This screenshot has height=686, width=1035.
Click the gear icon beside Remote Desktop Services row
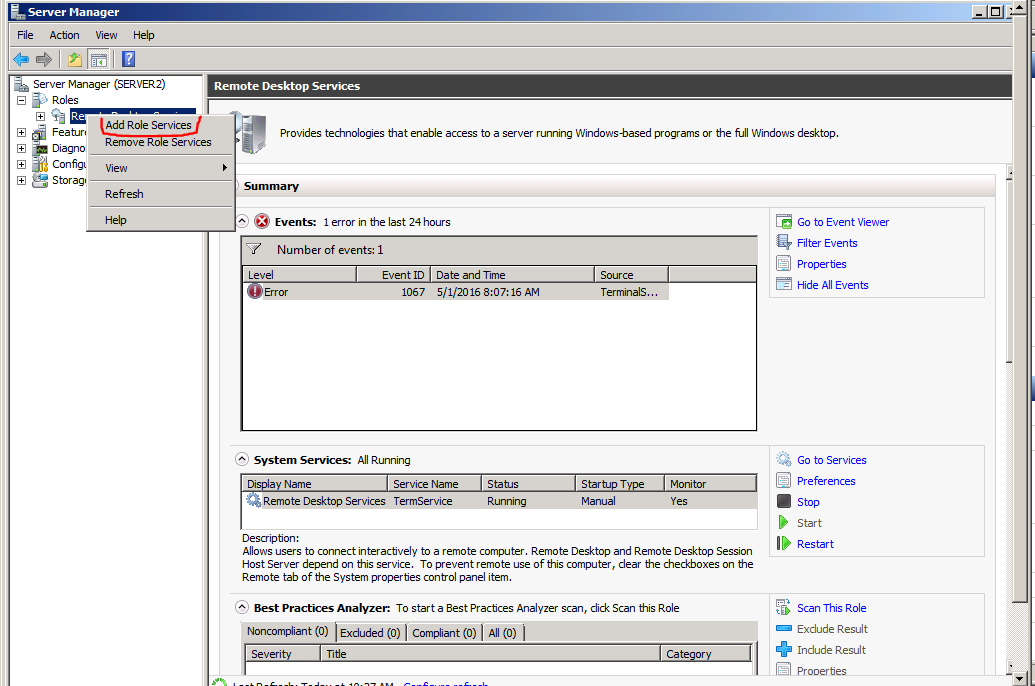point(253,500)
